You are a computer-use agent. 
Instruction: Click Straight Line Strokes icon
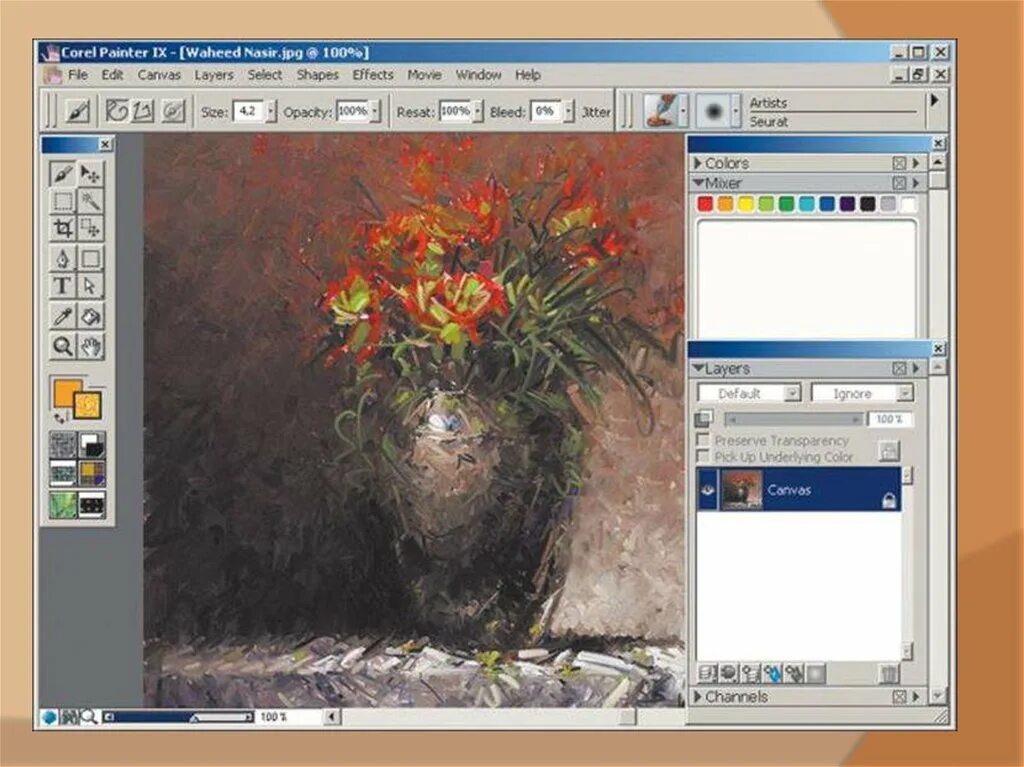pyautogui.click(x=143, y=111)
